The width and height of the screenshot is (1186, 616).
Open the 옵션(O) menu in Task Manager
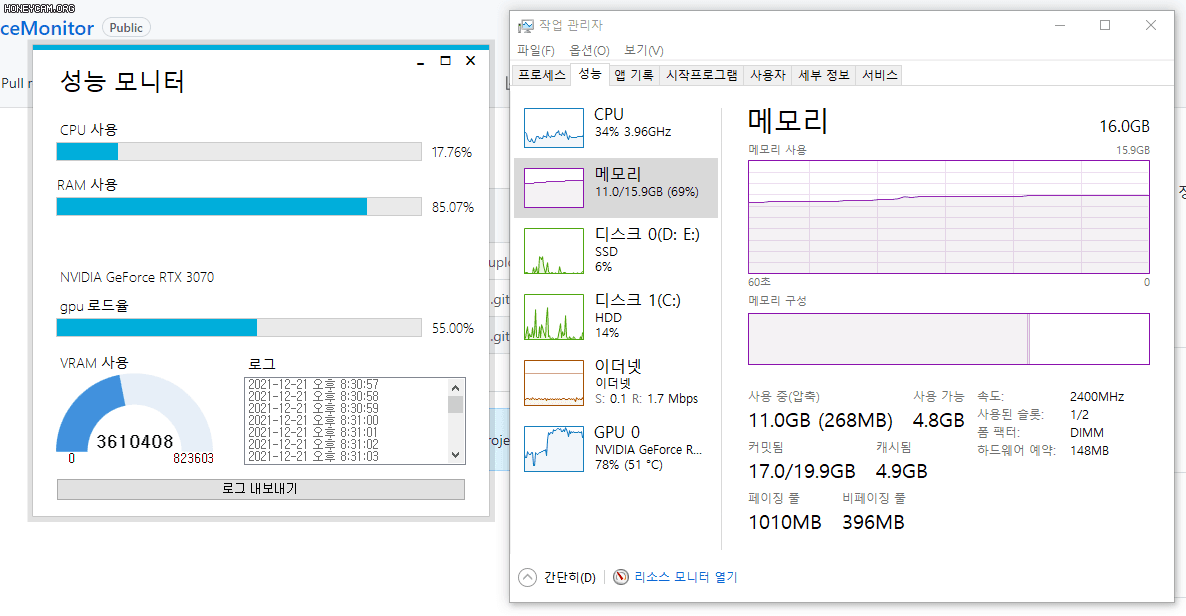pos(589,51)
